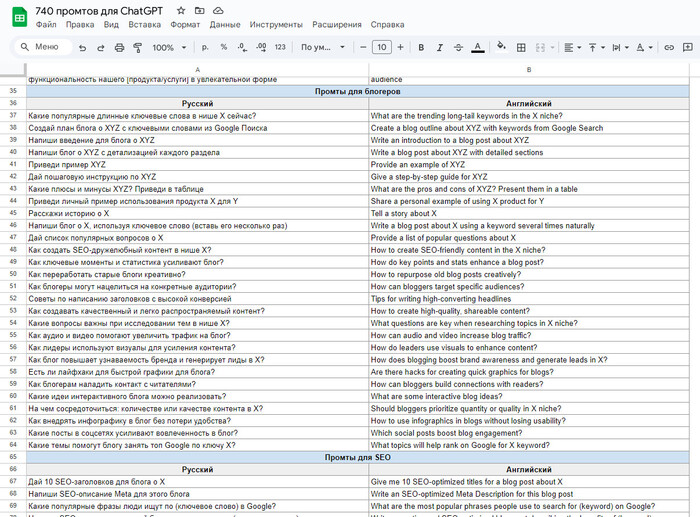
Task: Open the borders tool
Action: [x=519, y=47]
